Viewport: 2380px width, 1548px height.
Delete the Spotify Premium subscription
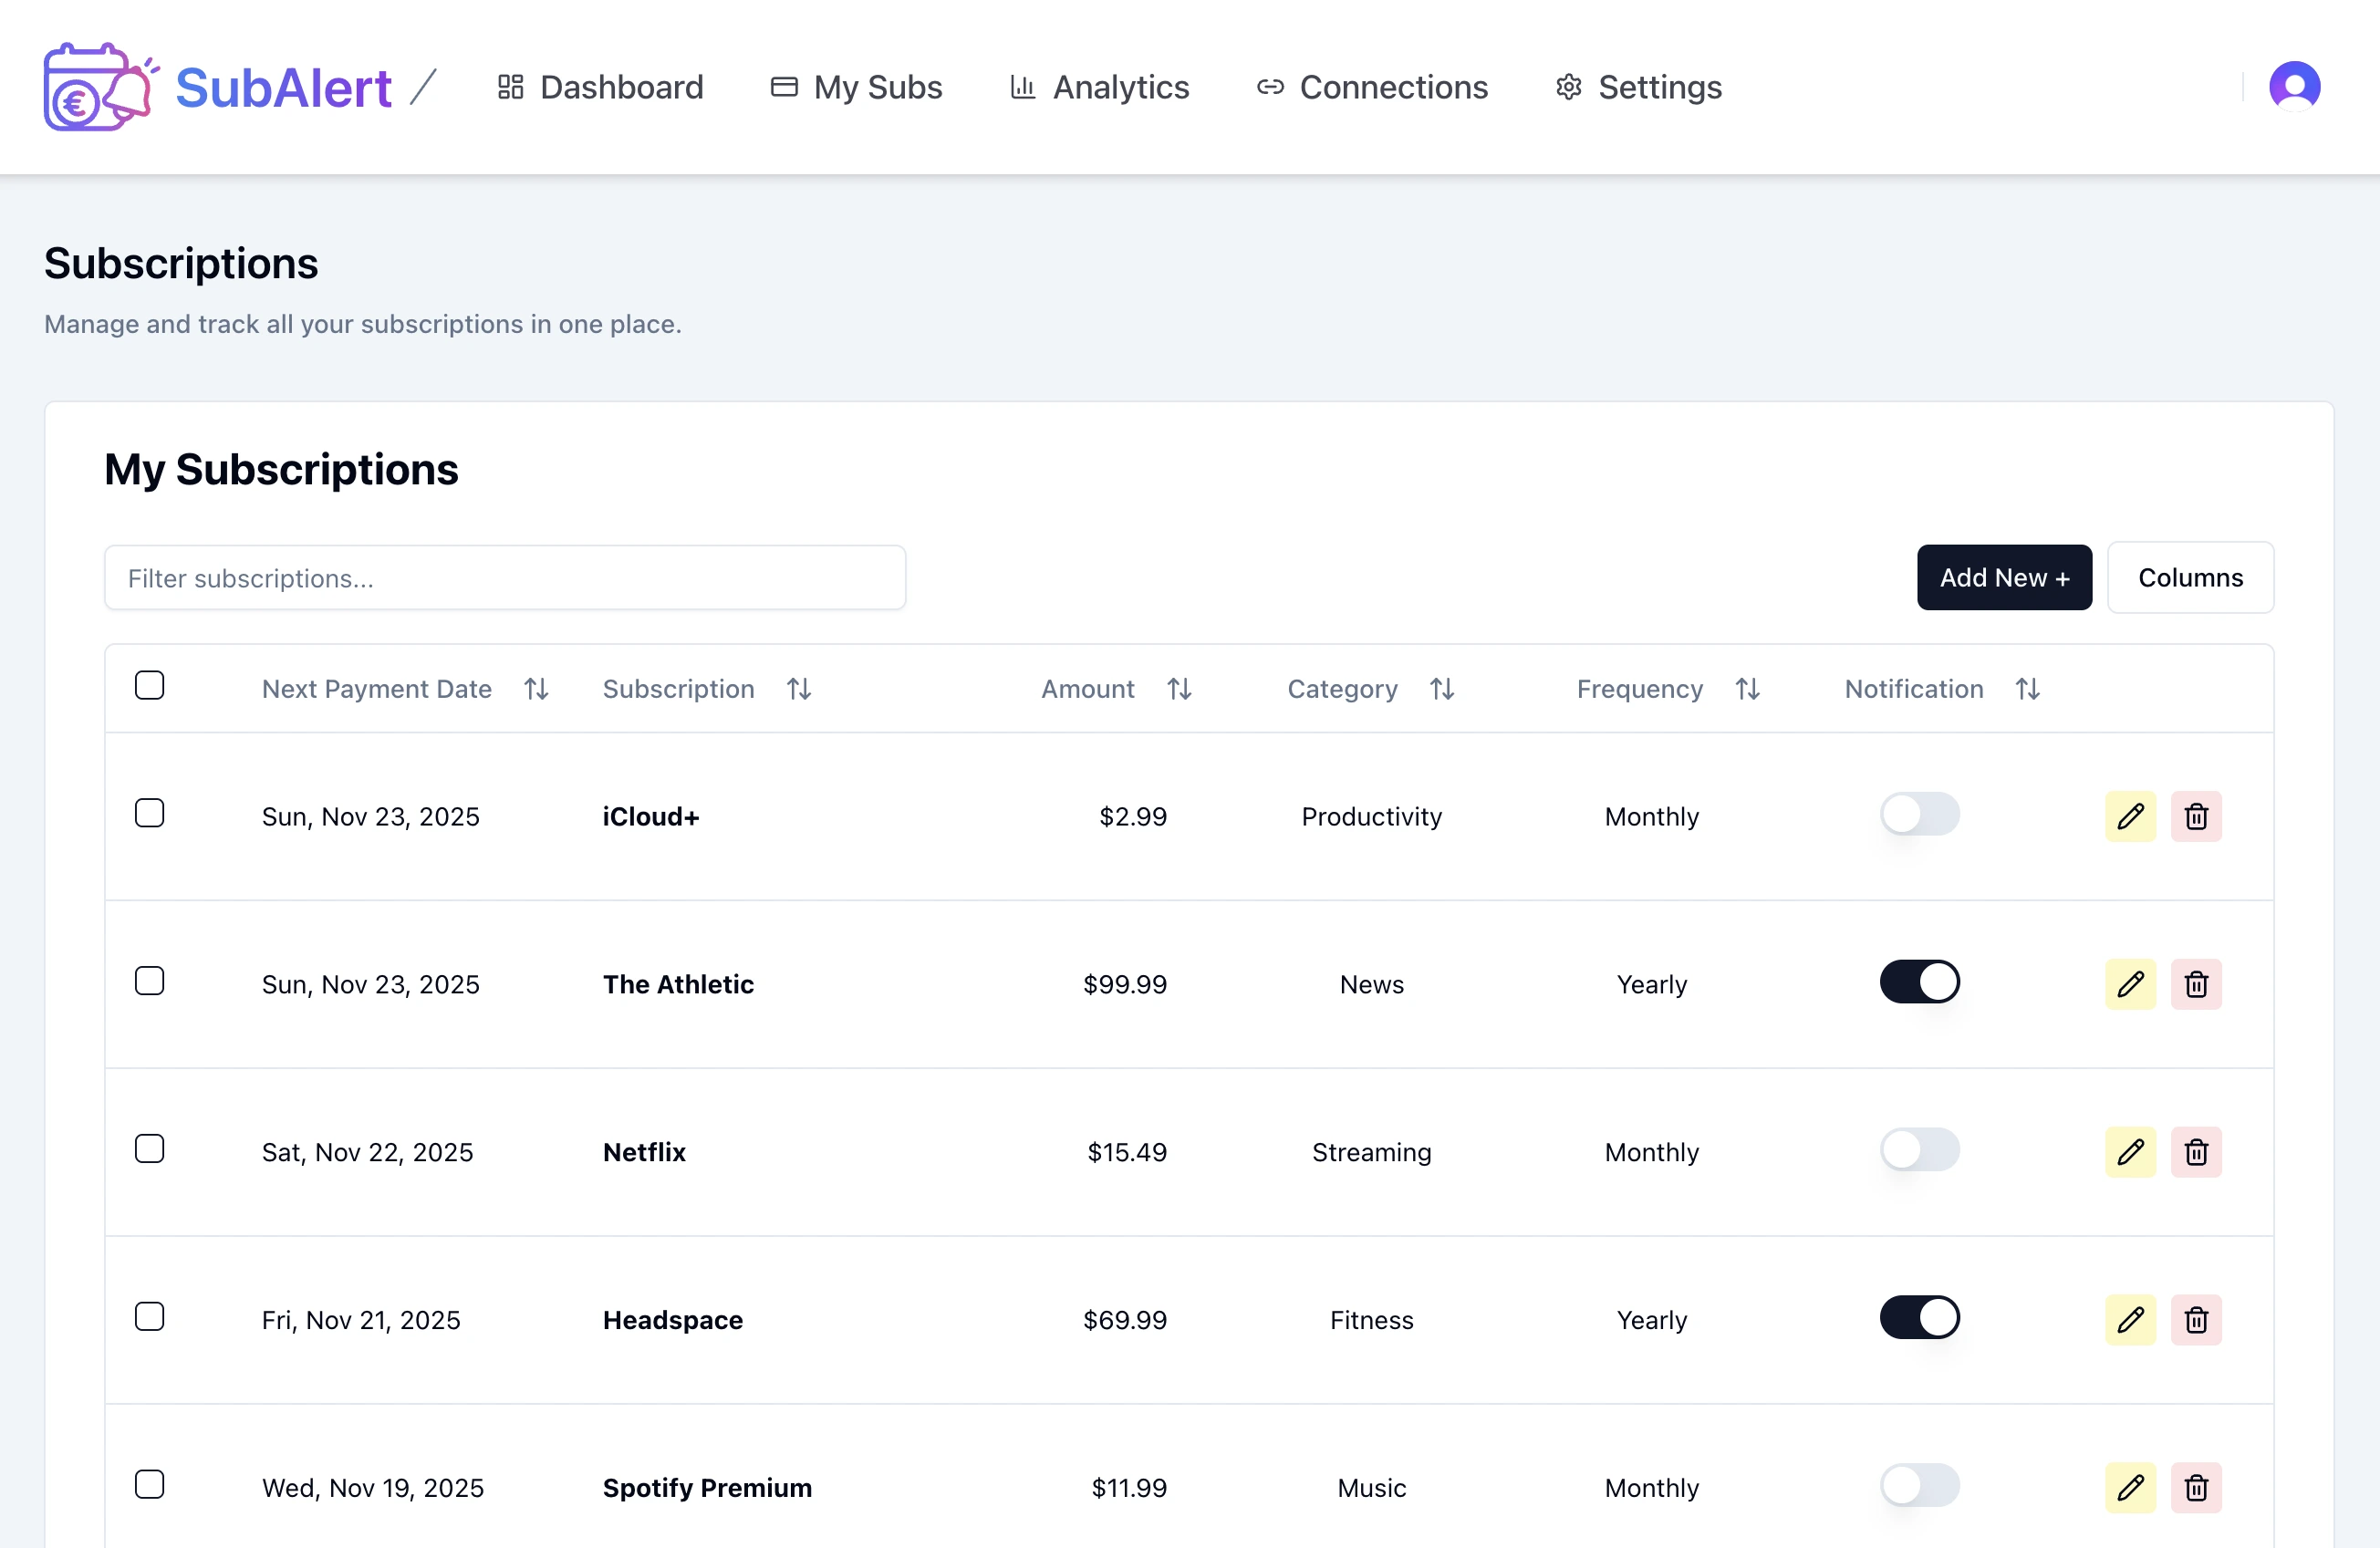2196,1488
